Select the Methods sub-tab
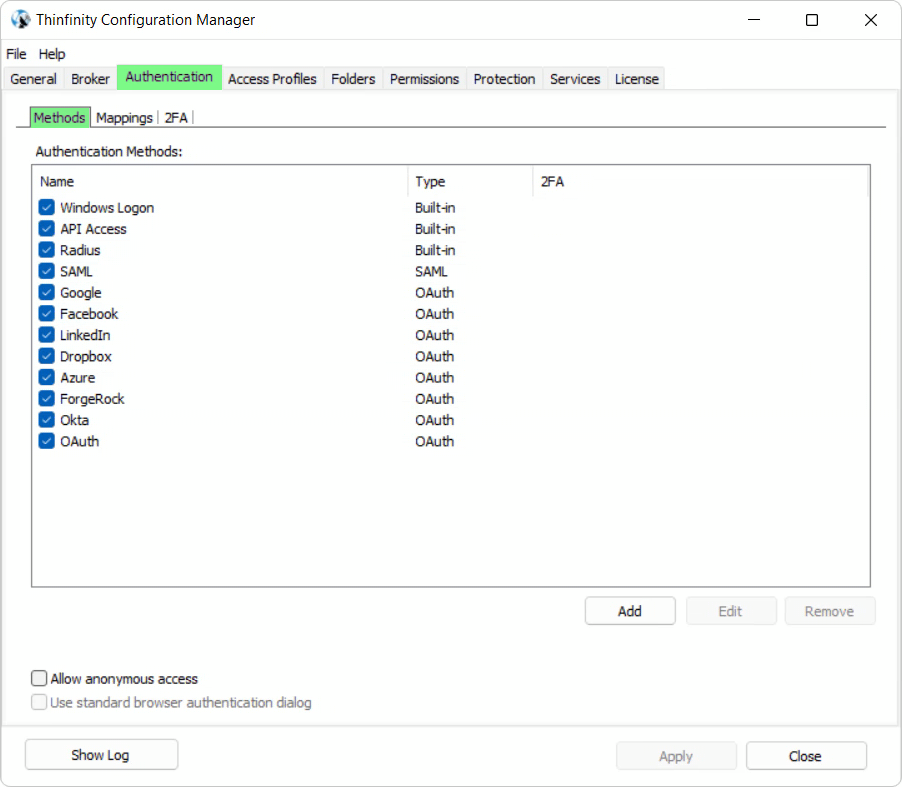 pos(60,117)
